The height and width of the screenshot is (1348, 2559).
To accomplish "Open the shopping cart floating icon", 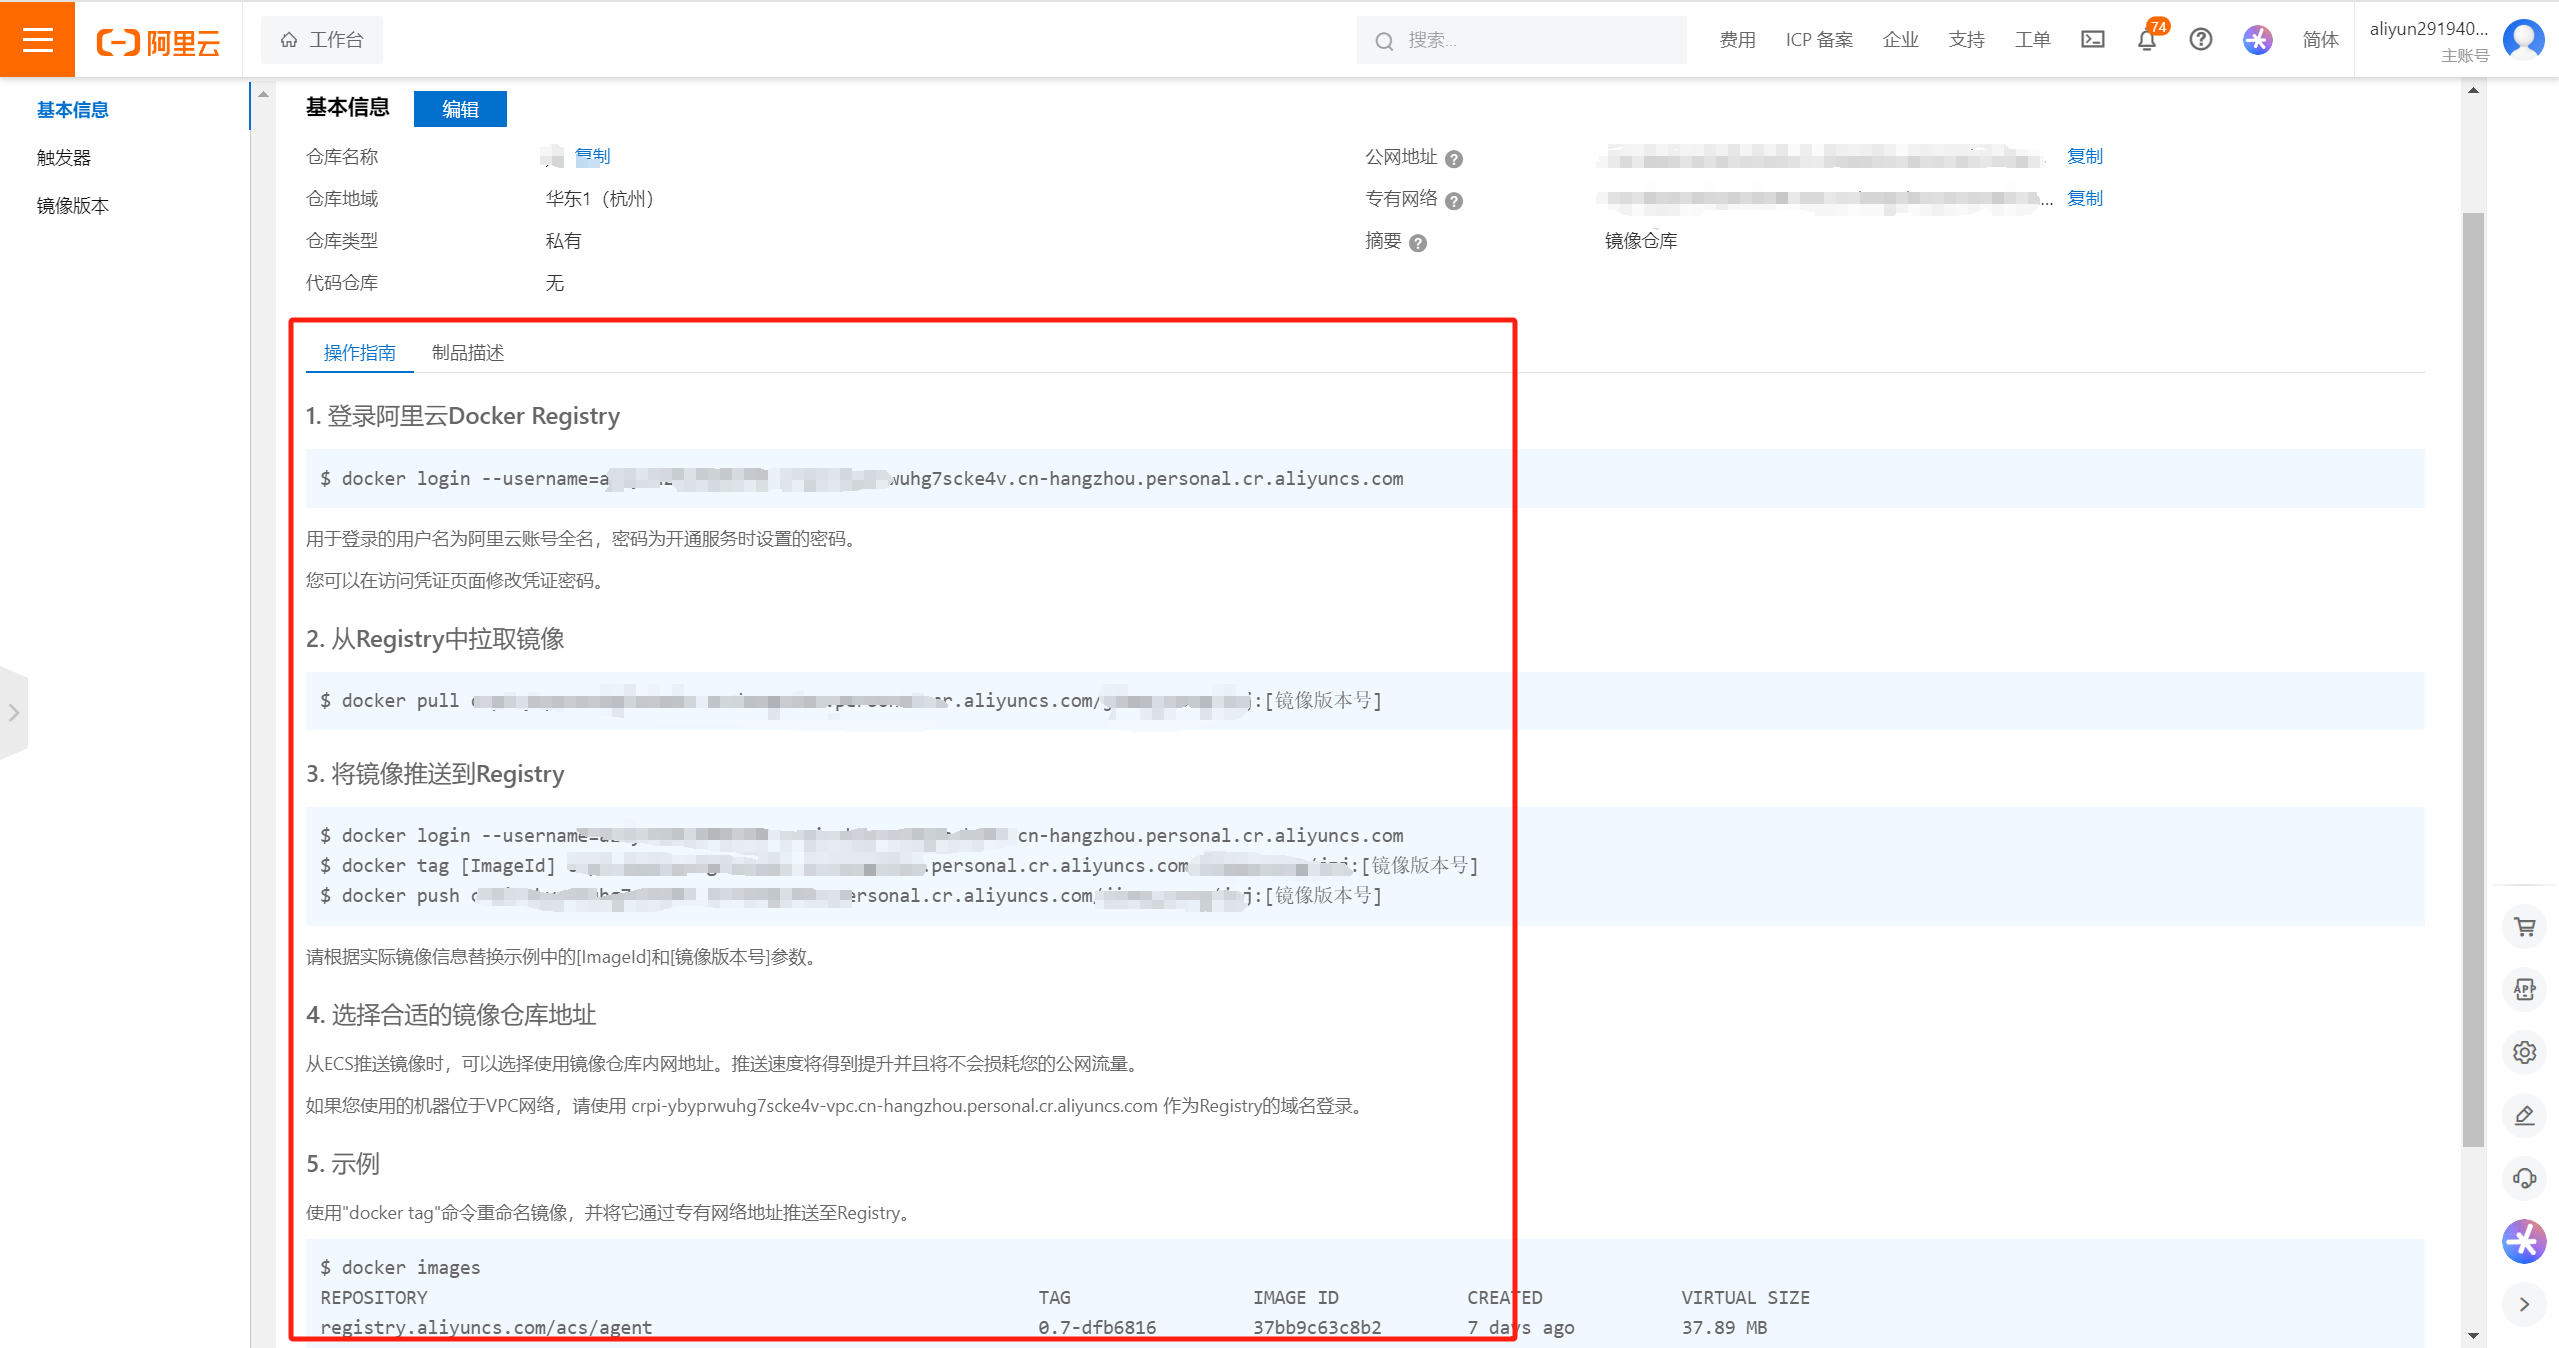I will [x=2524, y=927].
